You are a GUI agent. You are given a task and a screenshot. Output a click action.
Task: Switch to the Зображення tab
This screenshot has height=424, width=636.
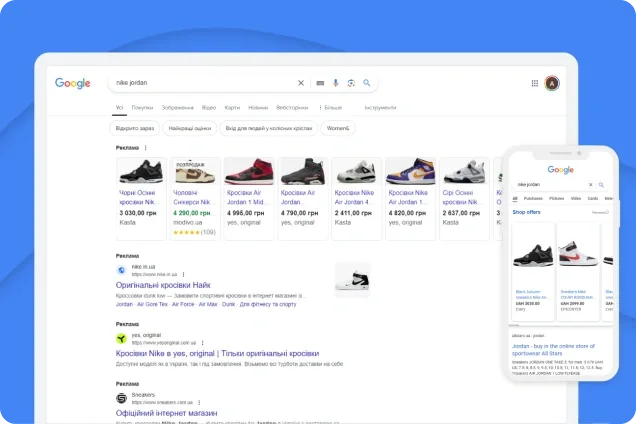tap(178, 108)
